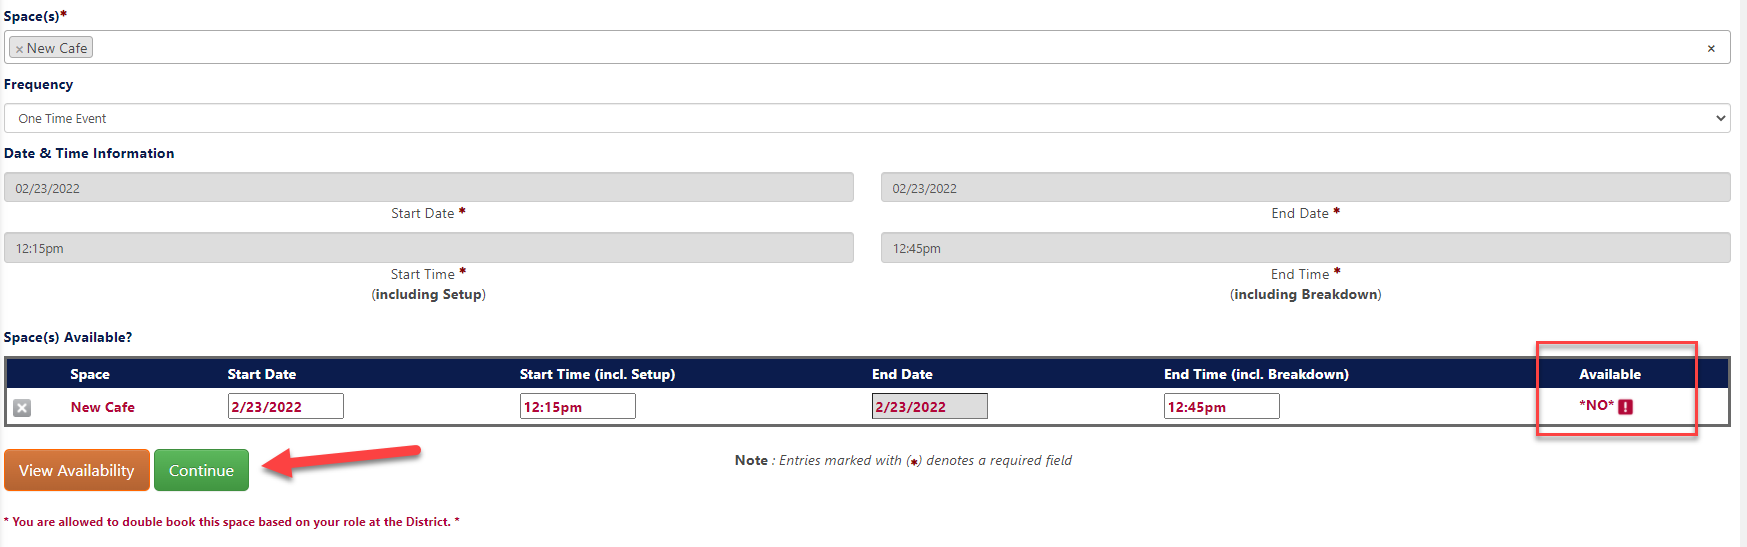The height and width of the screenshot is (547, 1747).
Task: Open the New Cafe space link
Action: (103, 407)
